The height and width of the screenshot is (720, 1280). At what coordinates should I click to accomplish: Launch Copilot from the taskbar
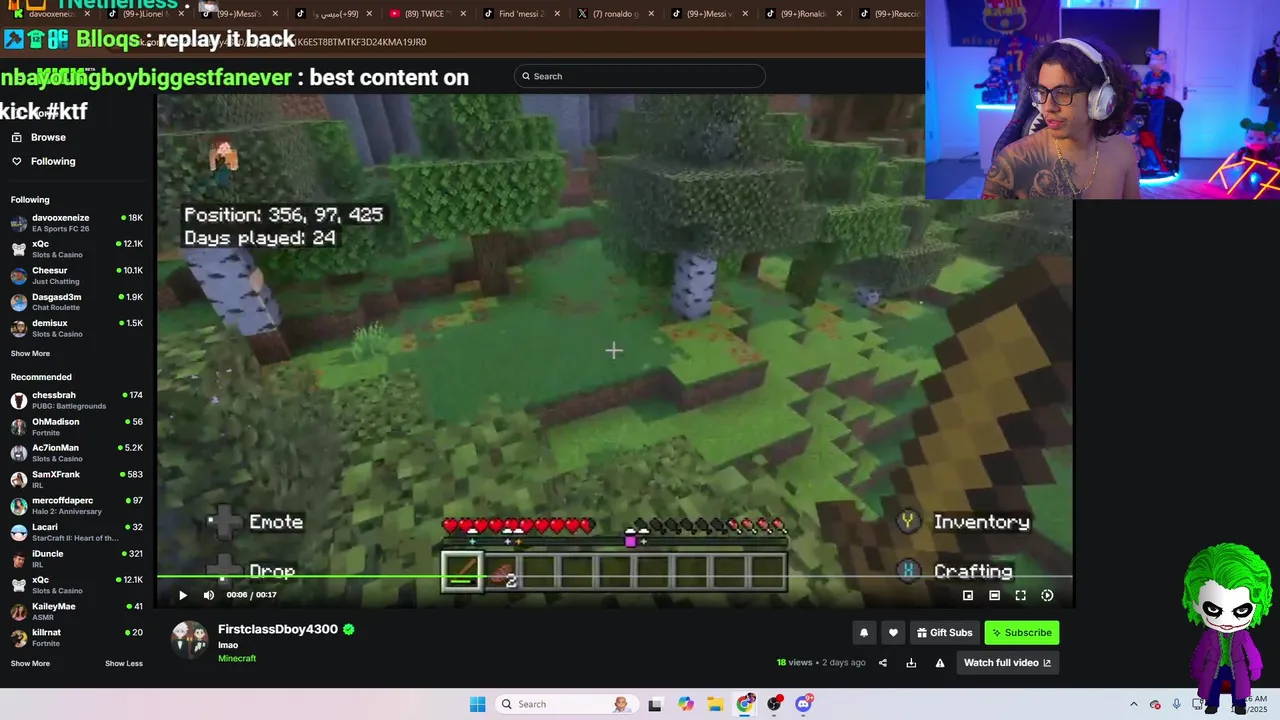click(x=685, y=704)
